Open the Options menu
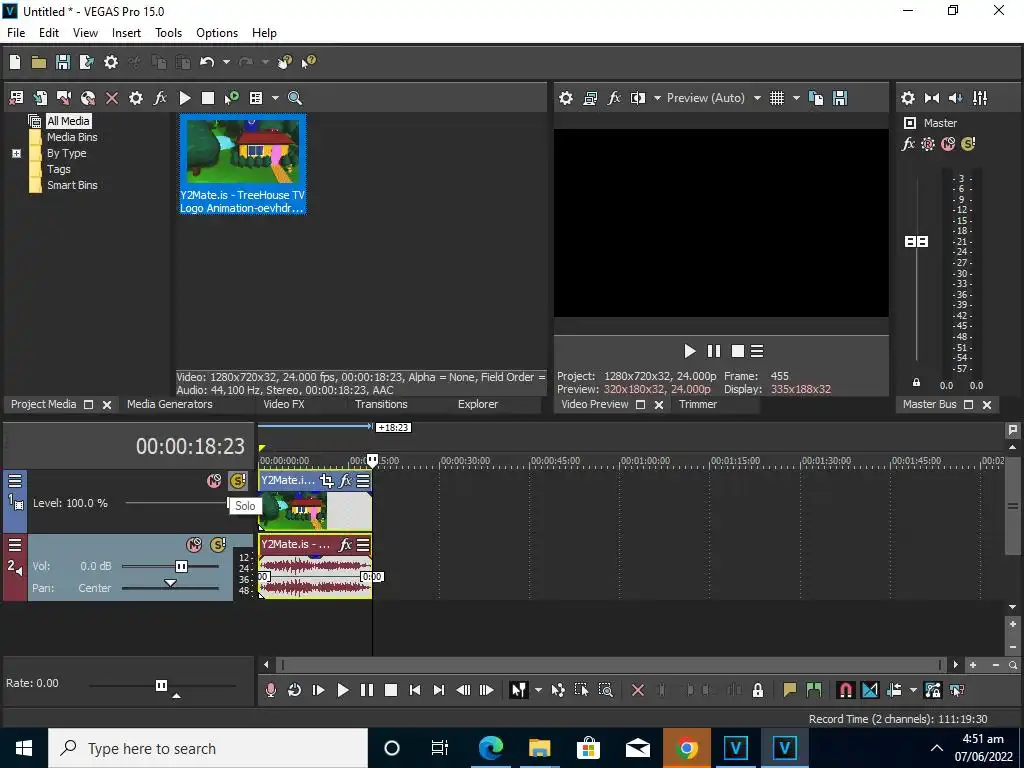1024x768 pixels. coord(217,33)
